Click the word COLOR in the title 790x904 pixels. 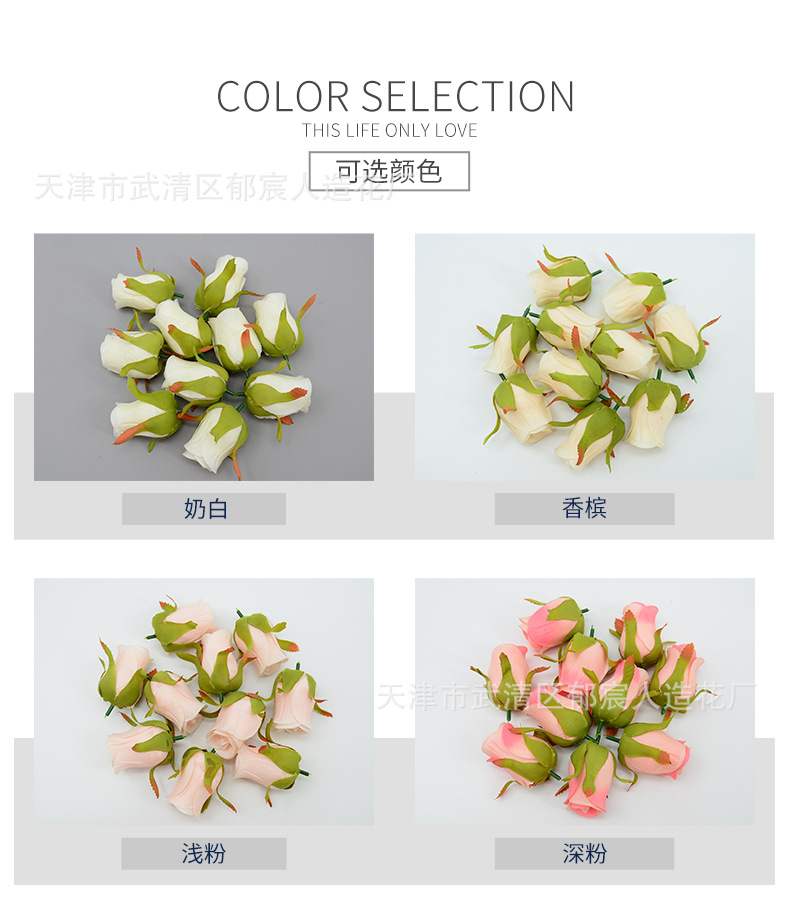(283, 96)
